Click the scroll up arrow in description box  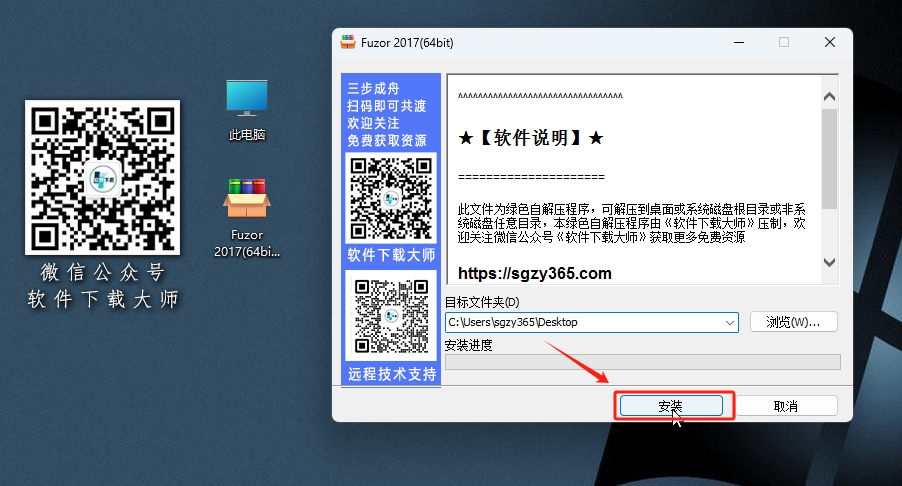829,97
